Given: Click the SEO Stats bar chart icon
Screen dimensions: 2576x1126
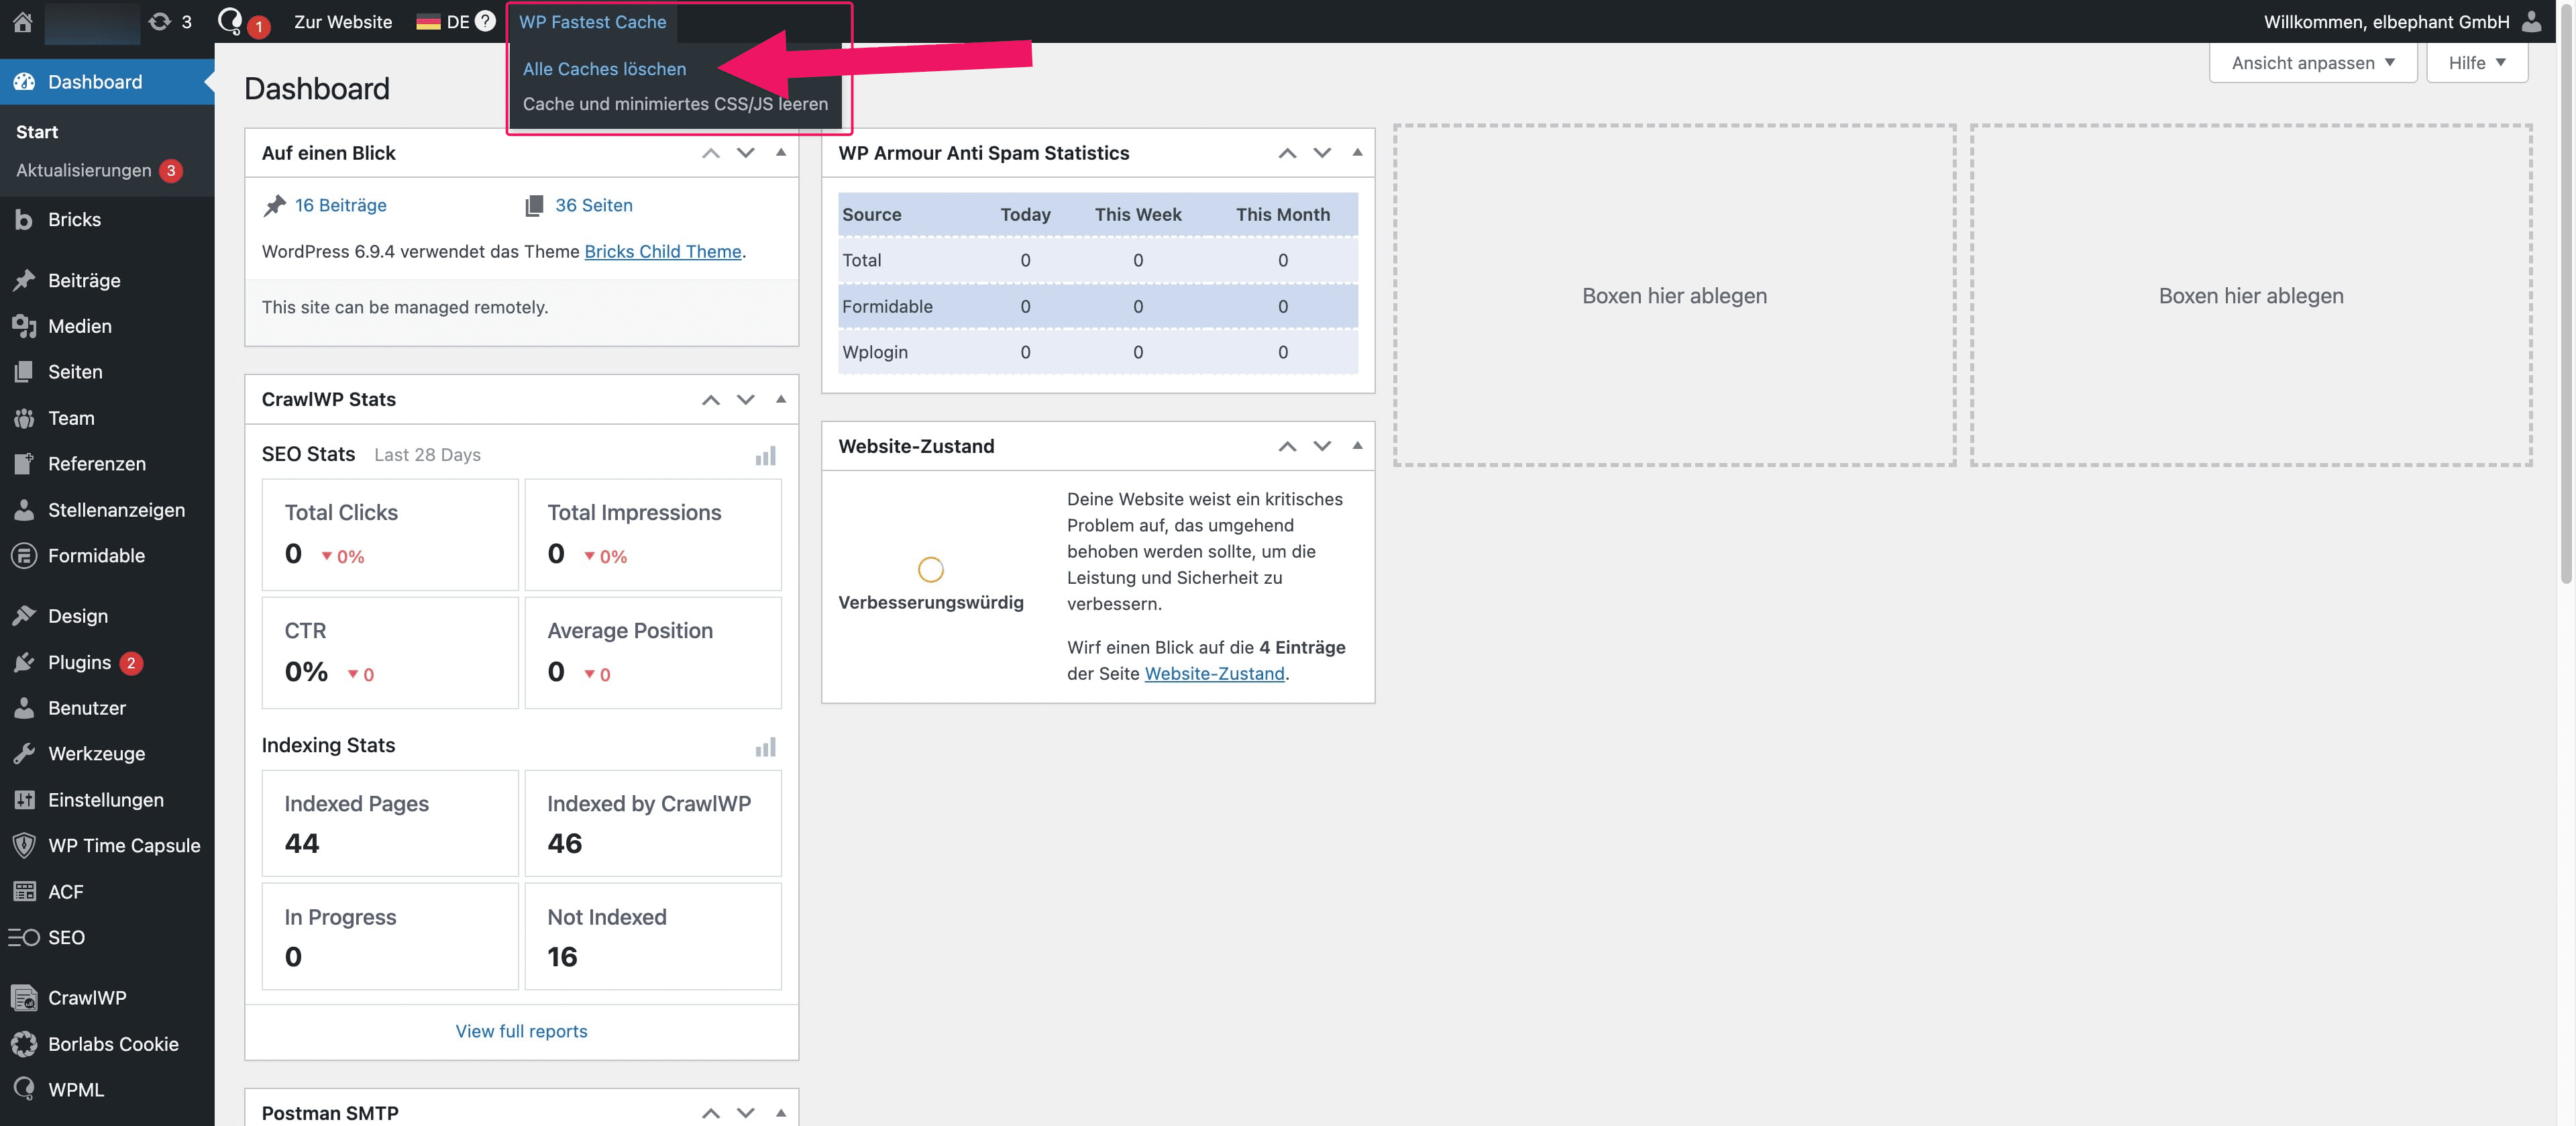Looking at the screenshot, I should tap(765, 456).
